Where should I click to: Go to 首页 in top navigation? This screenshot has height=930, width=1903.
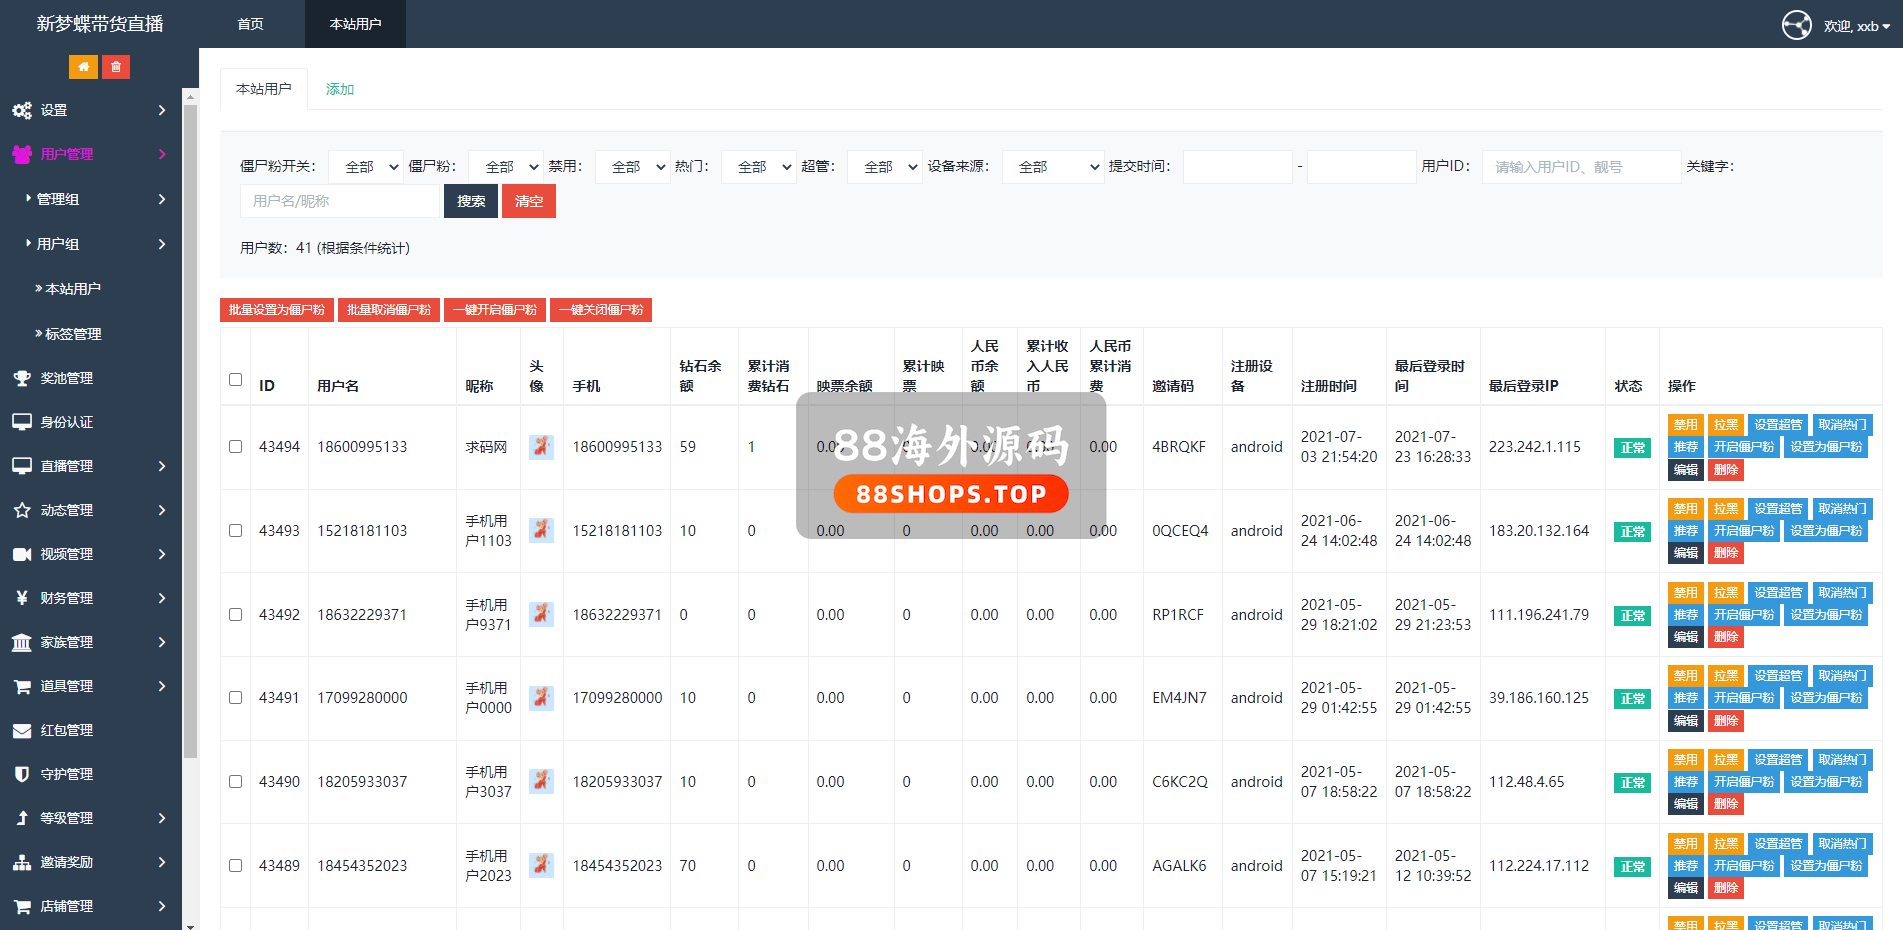tap(250, 24)
